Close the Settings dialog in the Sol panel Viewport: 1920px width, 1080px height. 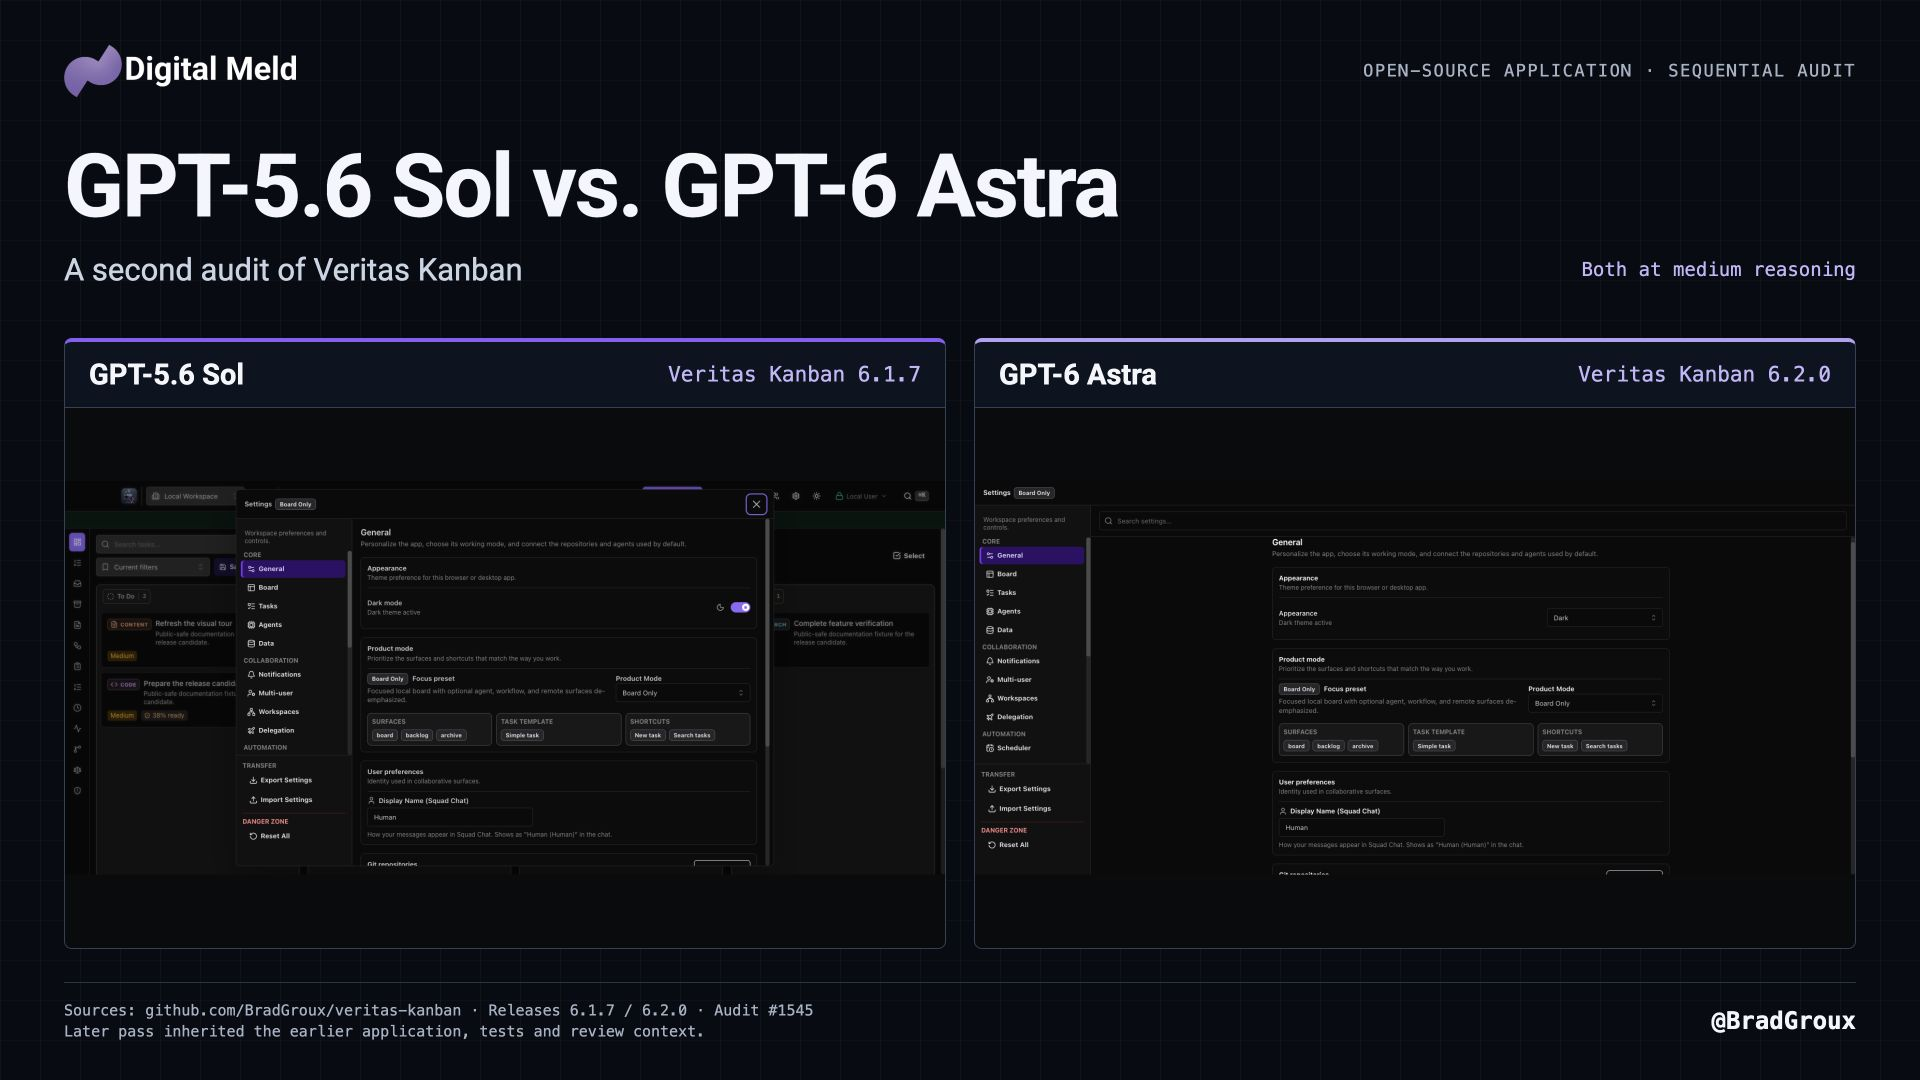[x=756, y=504]
